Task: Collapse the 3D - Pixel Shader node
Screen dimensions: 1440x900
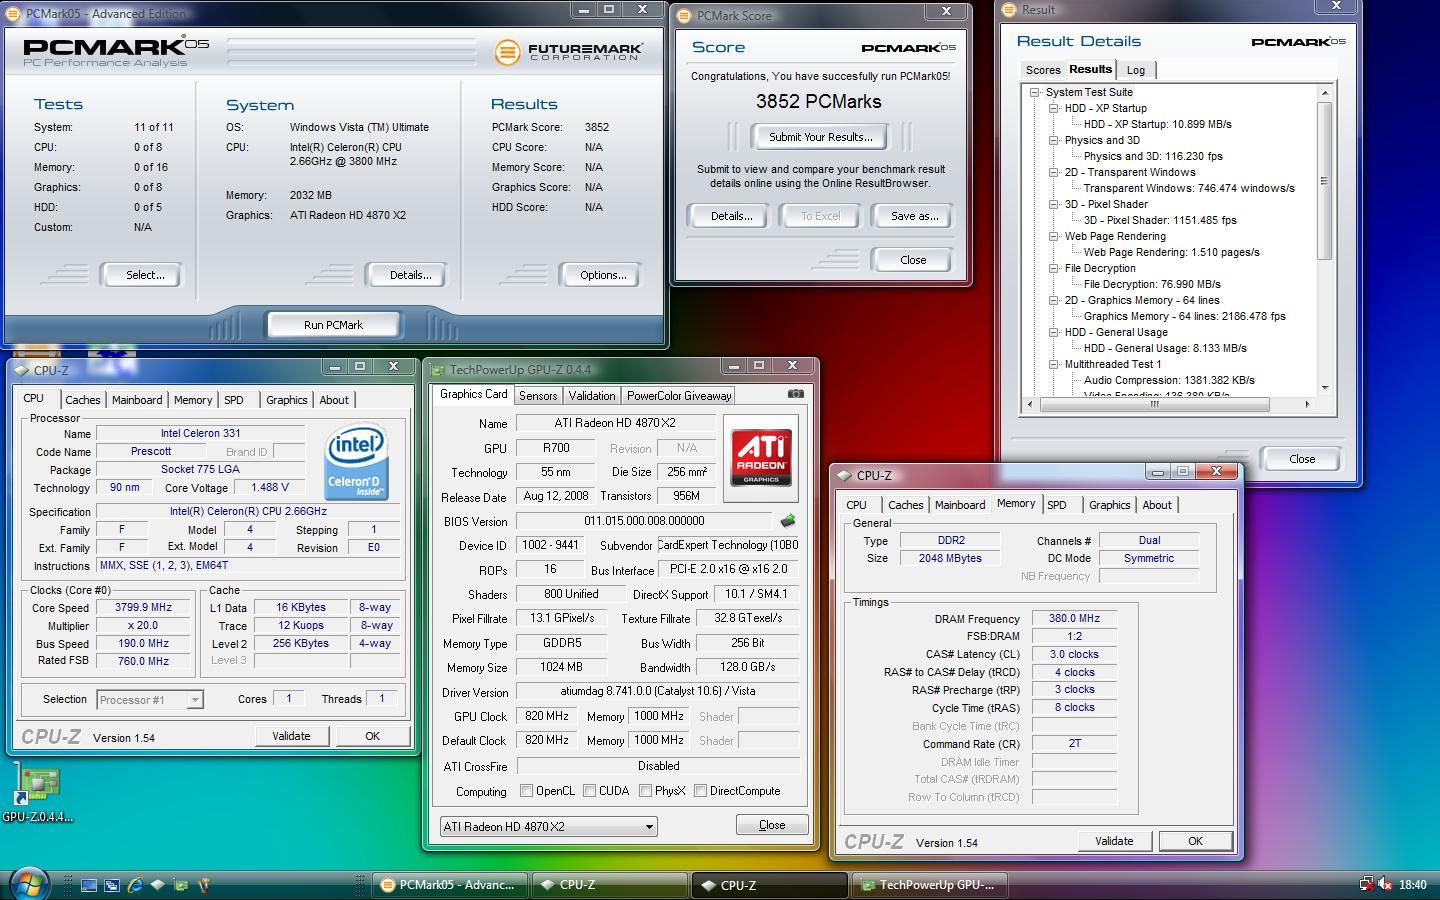Action: (x=1053, y=204)
